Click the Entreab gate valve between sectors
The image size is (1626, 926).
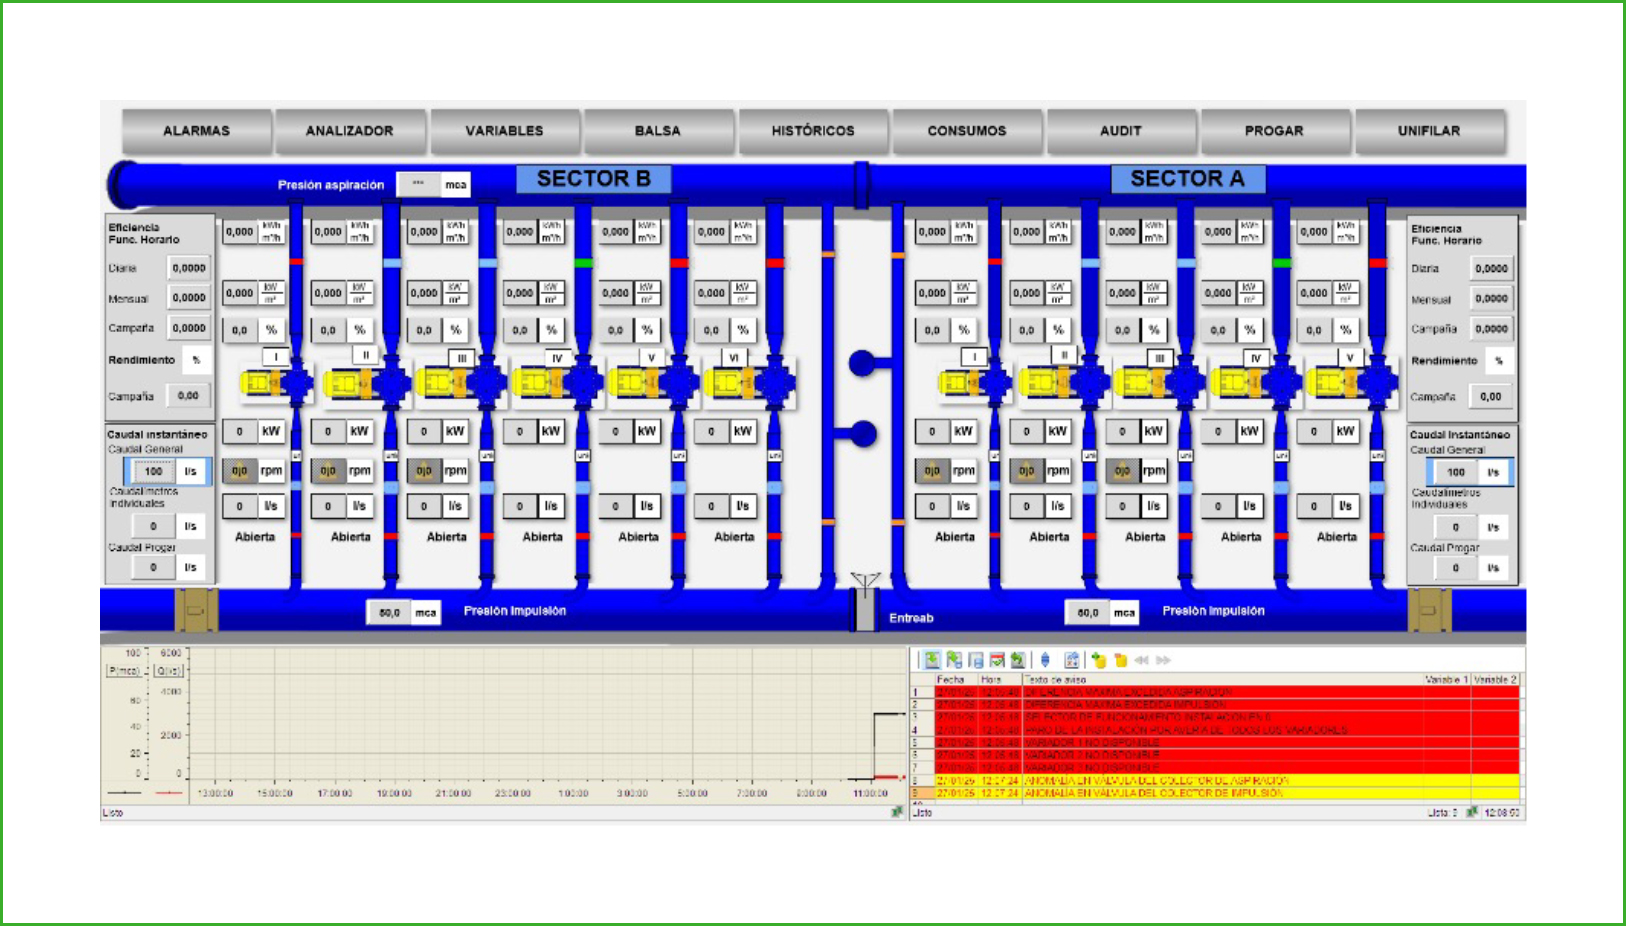point(864,607)
